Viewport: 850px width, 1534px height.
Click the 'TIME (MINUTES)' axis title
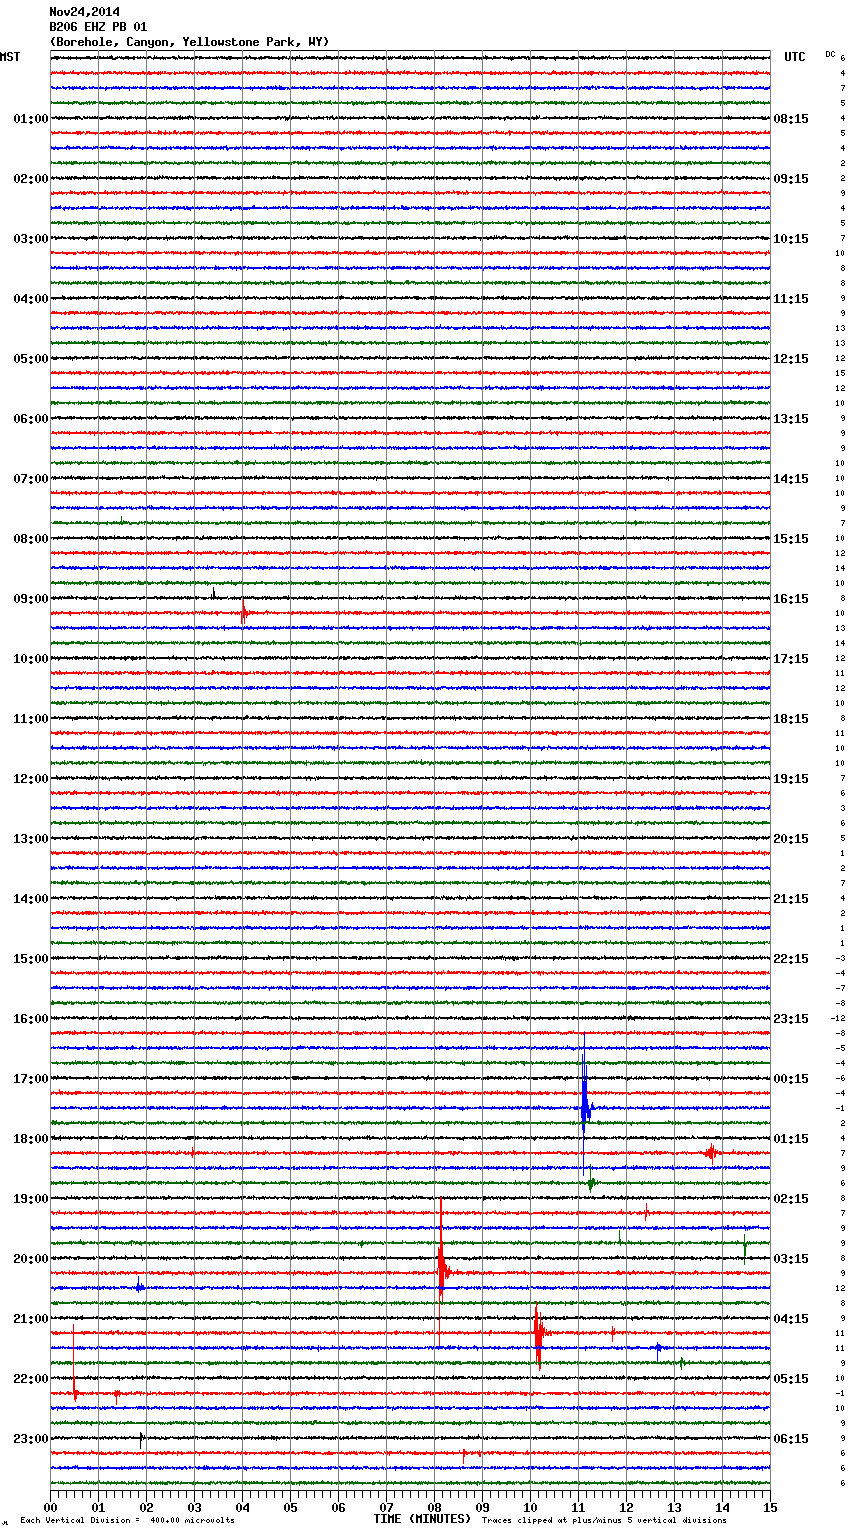pyautogui.click(x=422, y=1519)
